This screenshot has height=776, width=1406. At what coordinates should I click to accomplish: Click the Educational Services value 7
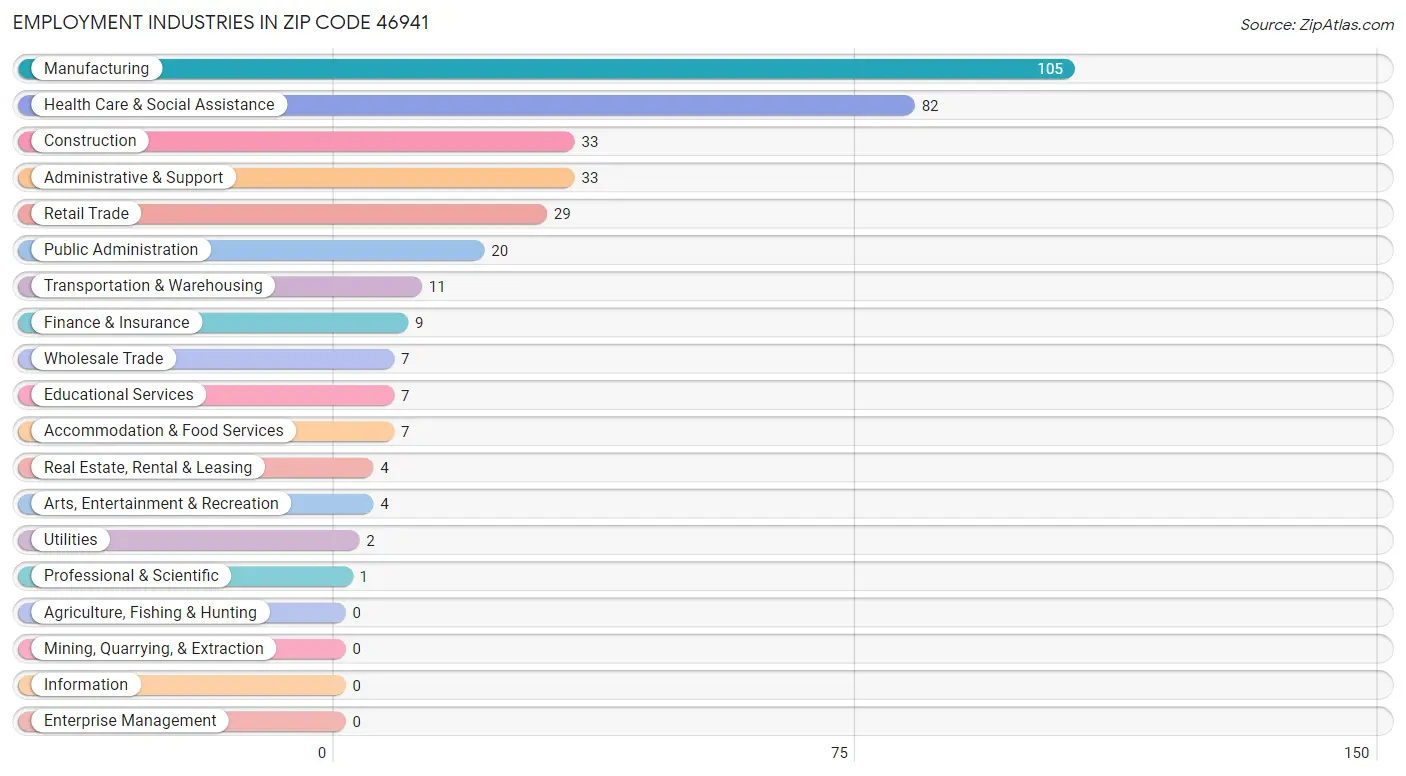405,396
